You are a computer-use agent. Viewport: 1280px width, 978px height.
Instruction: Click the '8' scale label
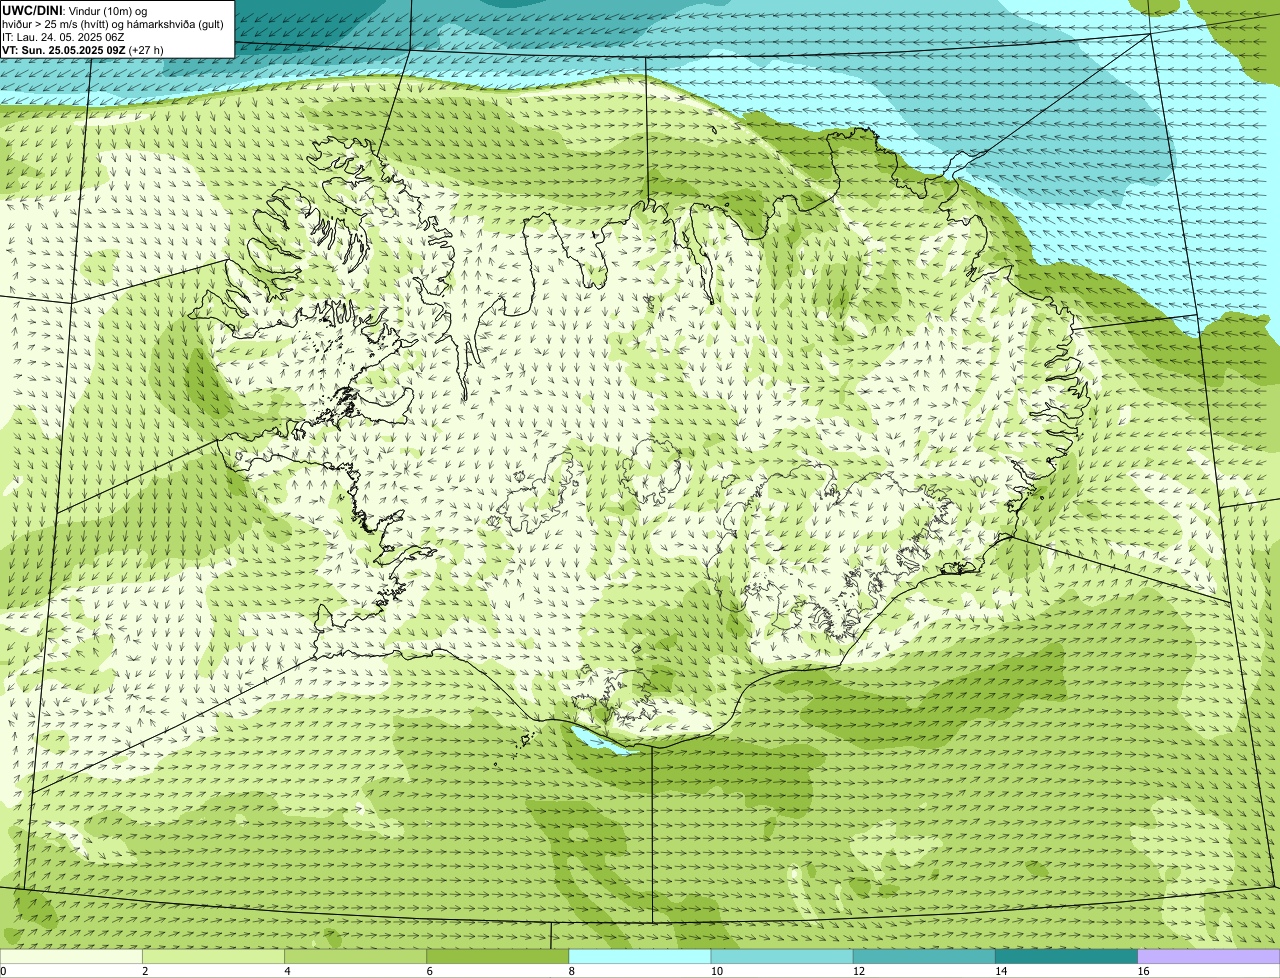(x=571, y=971)
